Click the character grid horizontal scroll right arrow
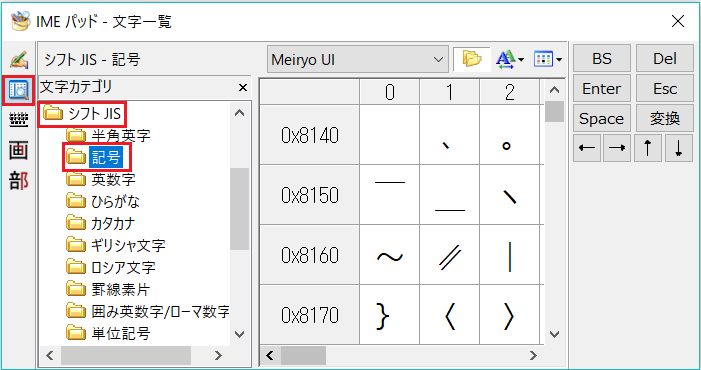Screen dimensions: 701x370 533,356
